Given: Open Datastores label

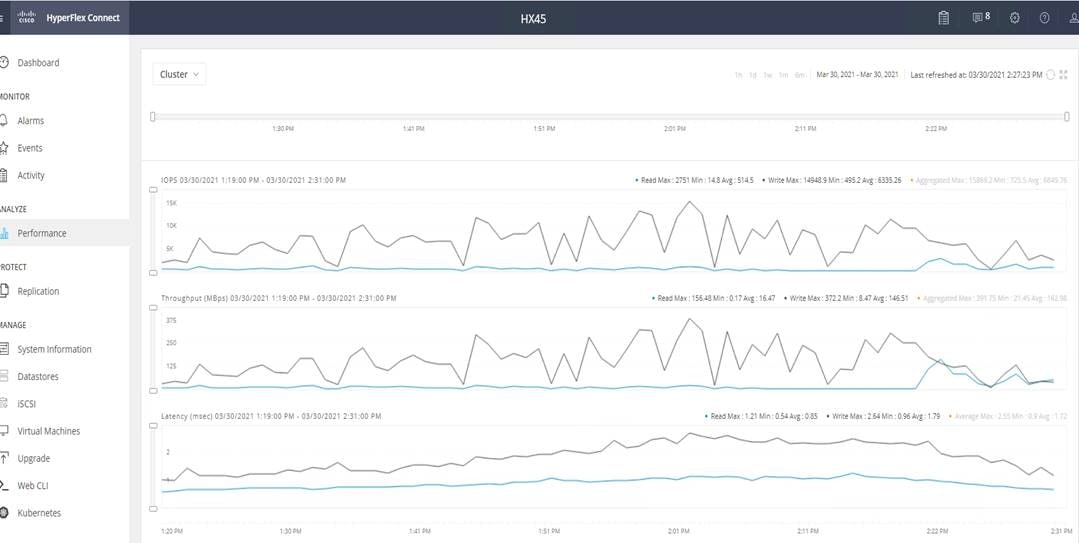Looking at the screenshot, I should coord(38,376).
